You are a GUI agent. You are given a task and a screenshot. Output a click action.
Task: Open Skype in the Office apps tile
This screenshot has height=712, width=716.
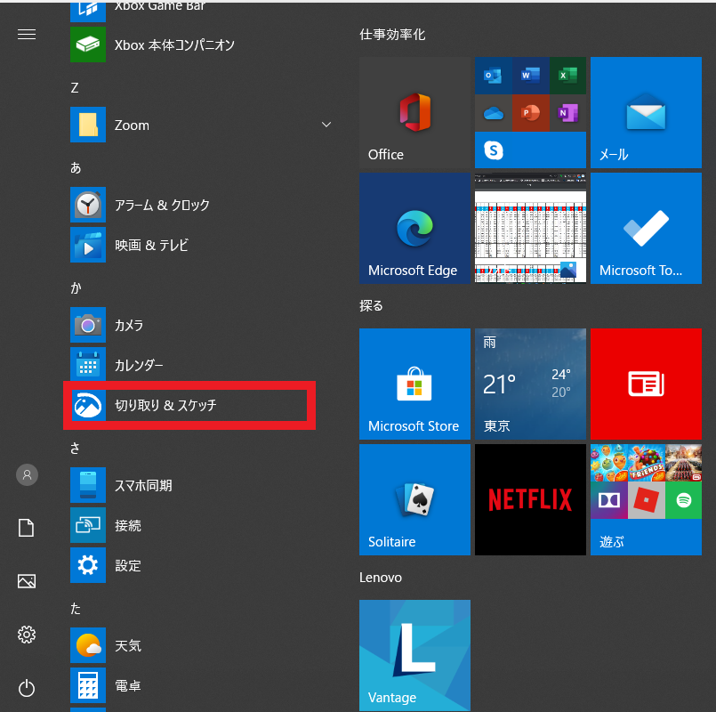(493, 150)
